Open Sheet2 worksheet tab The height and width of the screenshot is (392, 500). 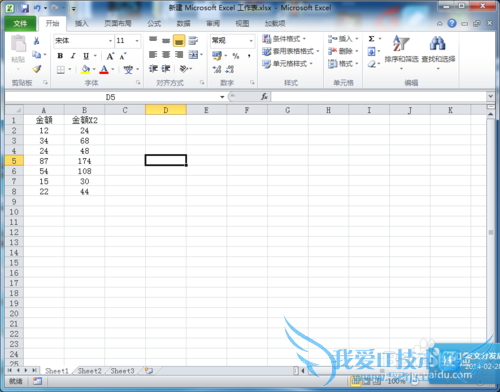click(90, 371)
